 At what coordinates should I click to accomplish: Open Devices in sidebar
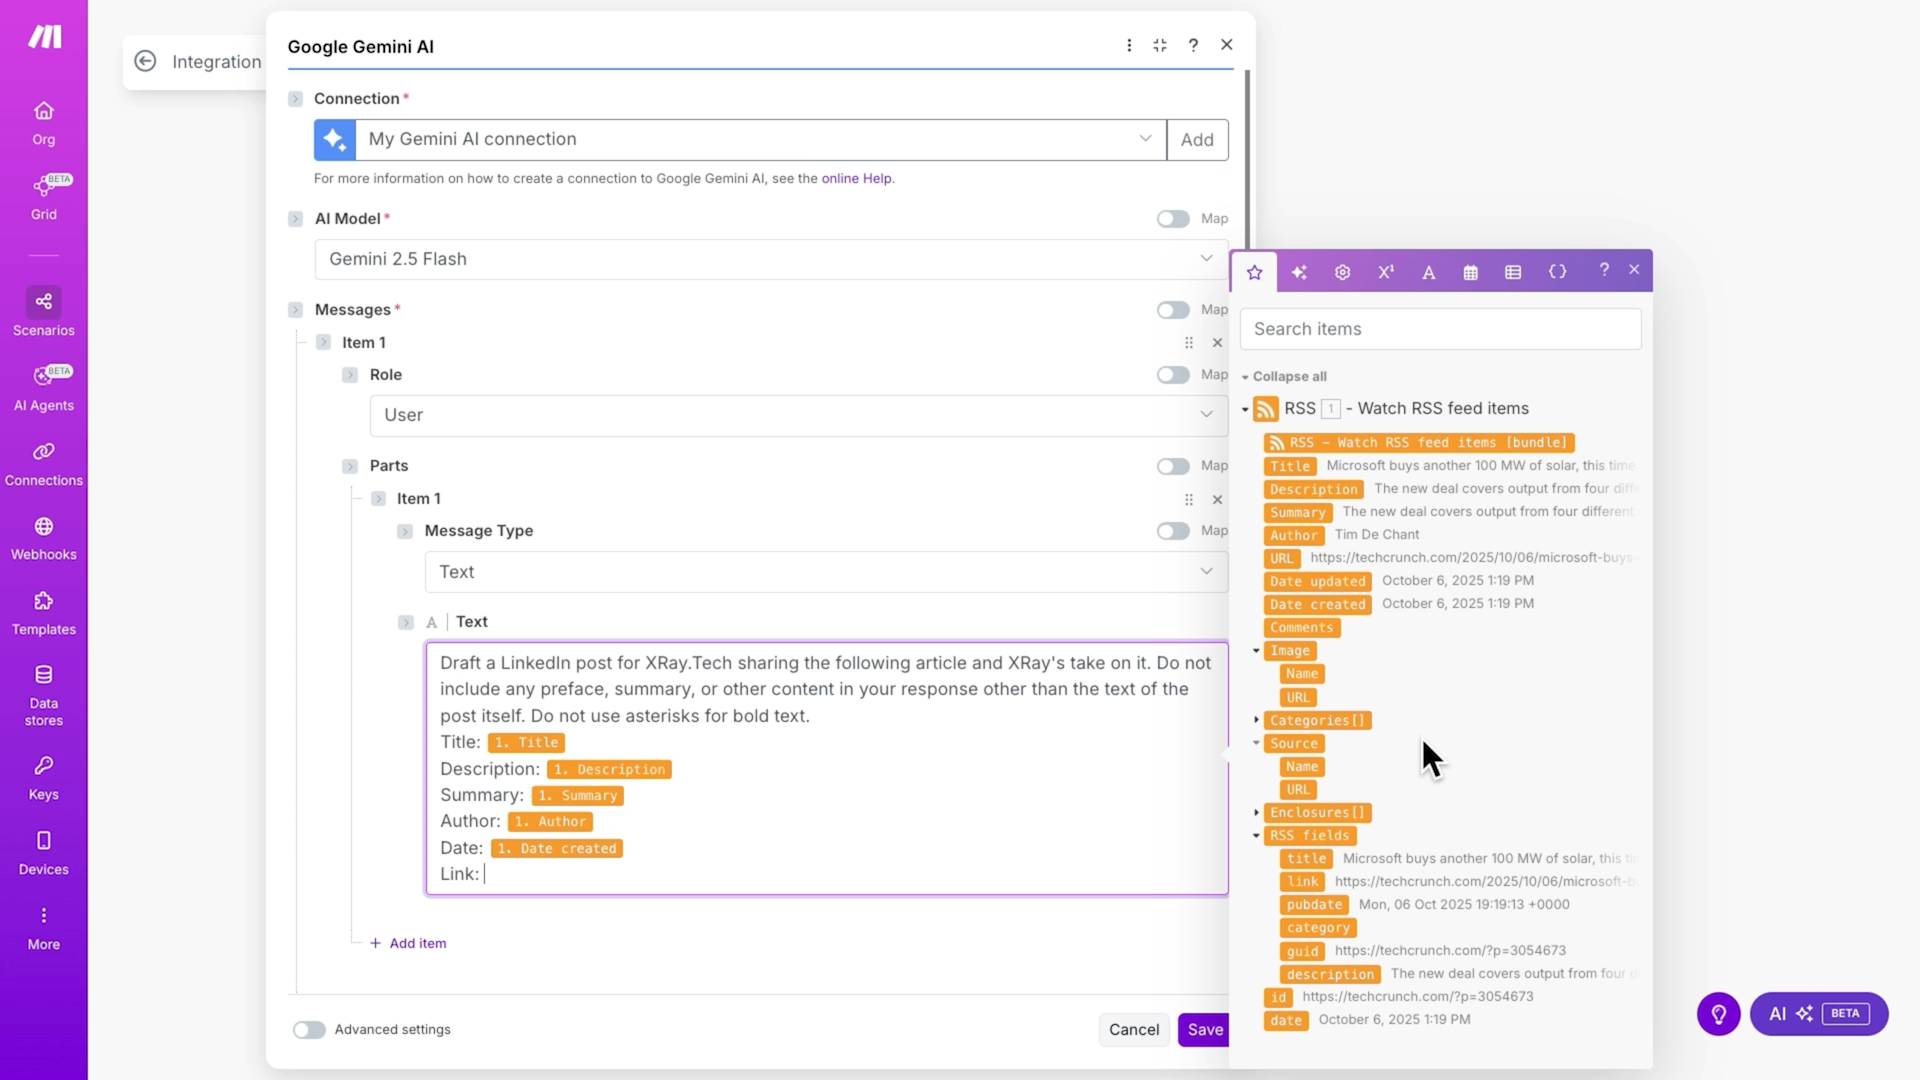[x=44, y=853]
